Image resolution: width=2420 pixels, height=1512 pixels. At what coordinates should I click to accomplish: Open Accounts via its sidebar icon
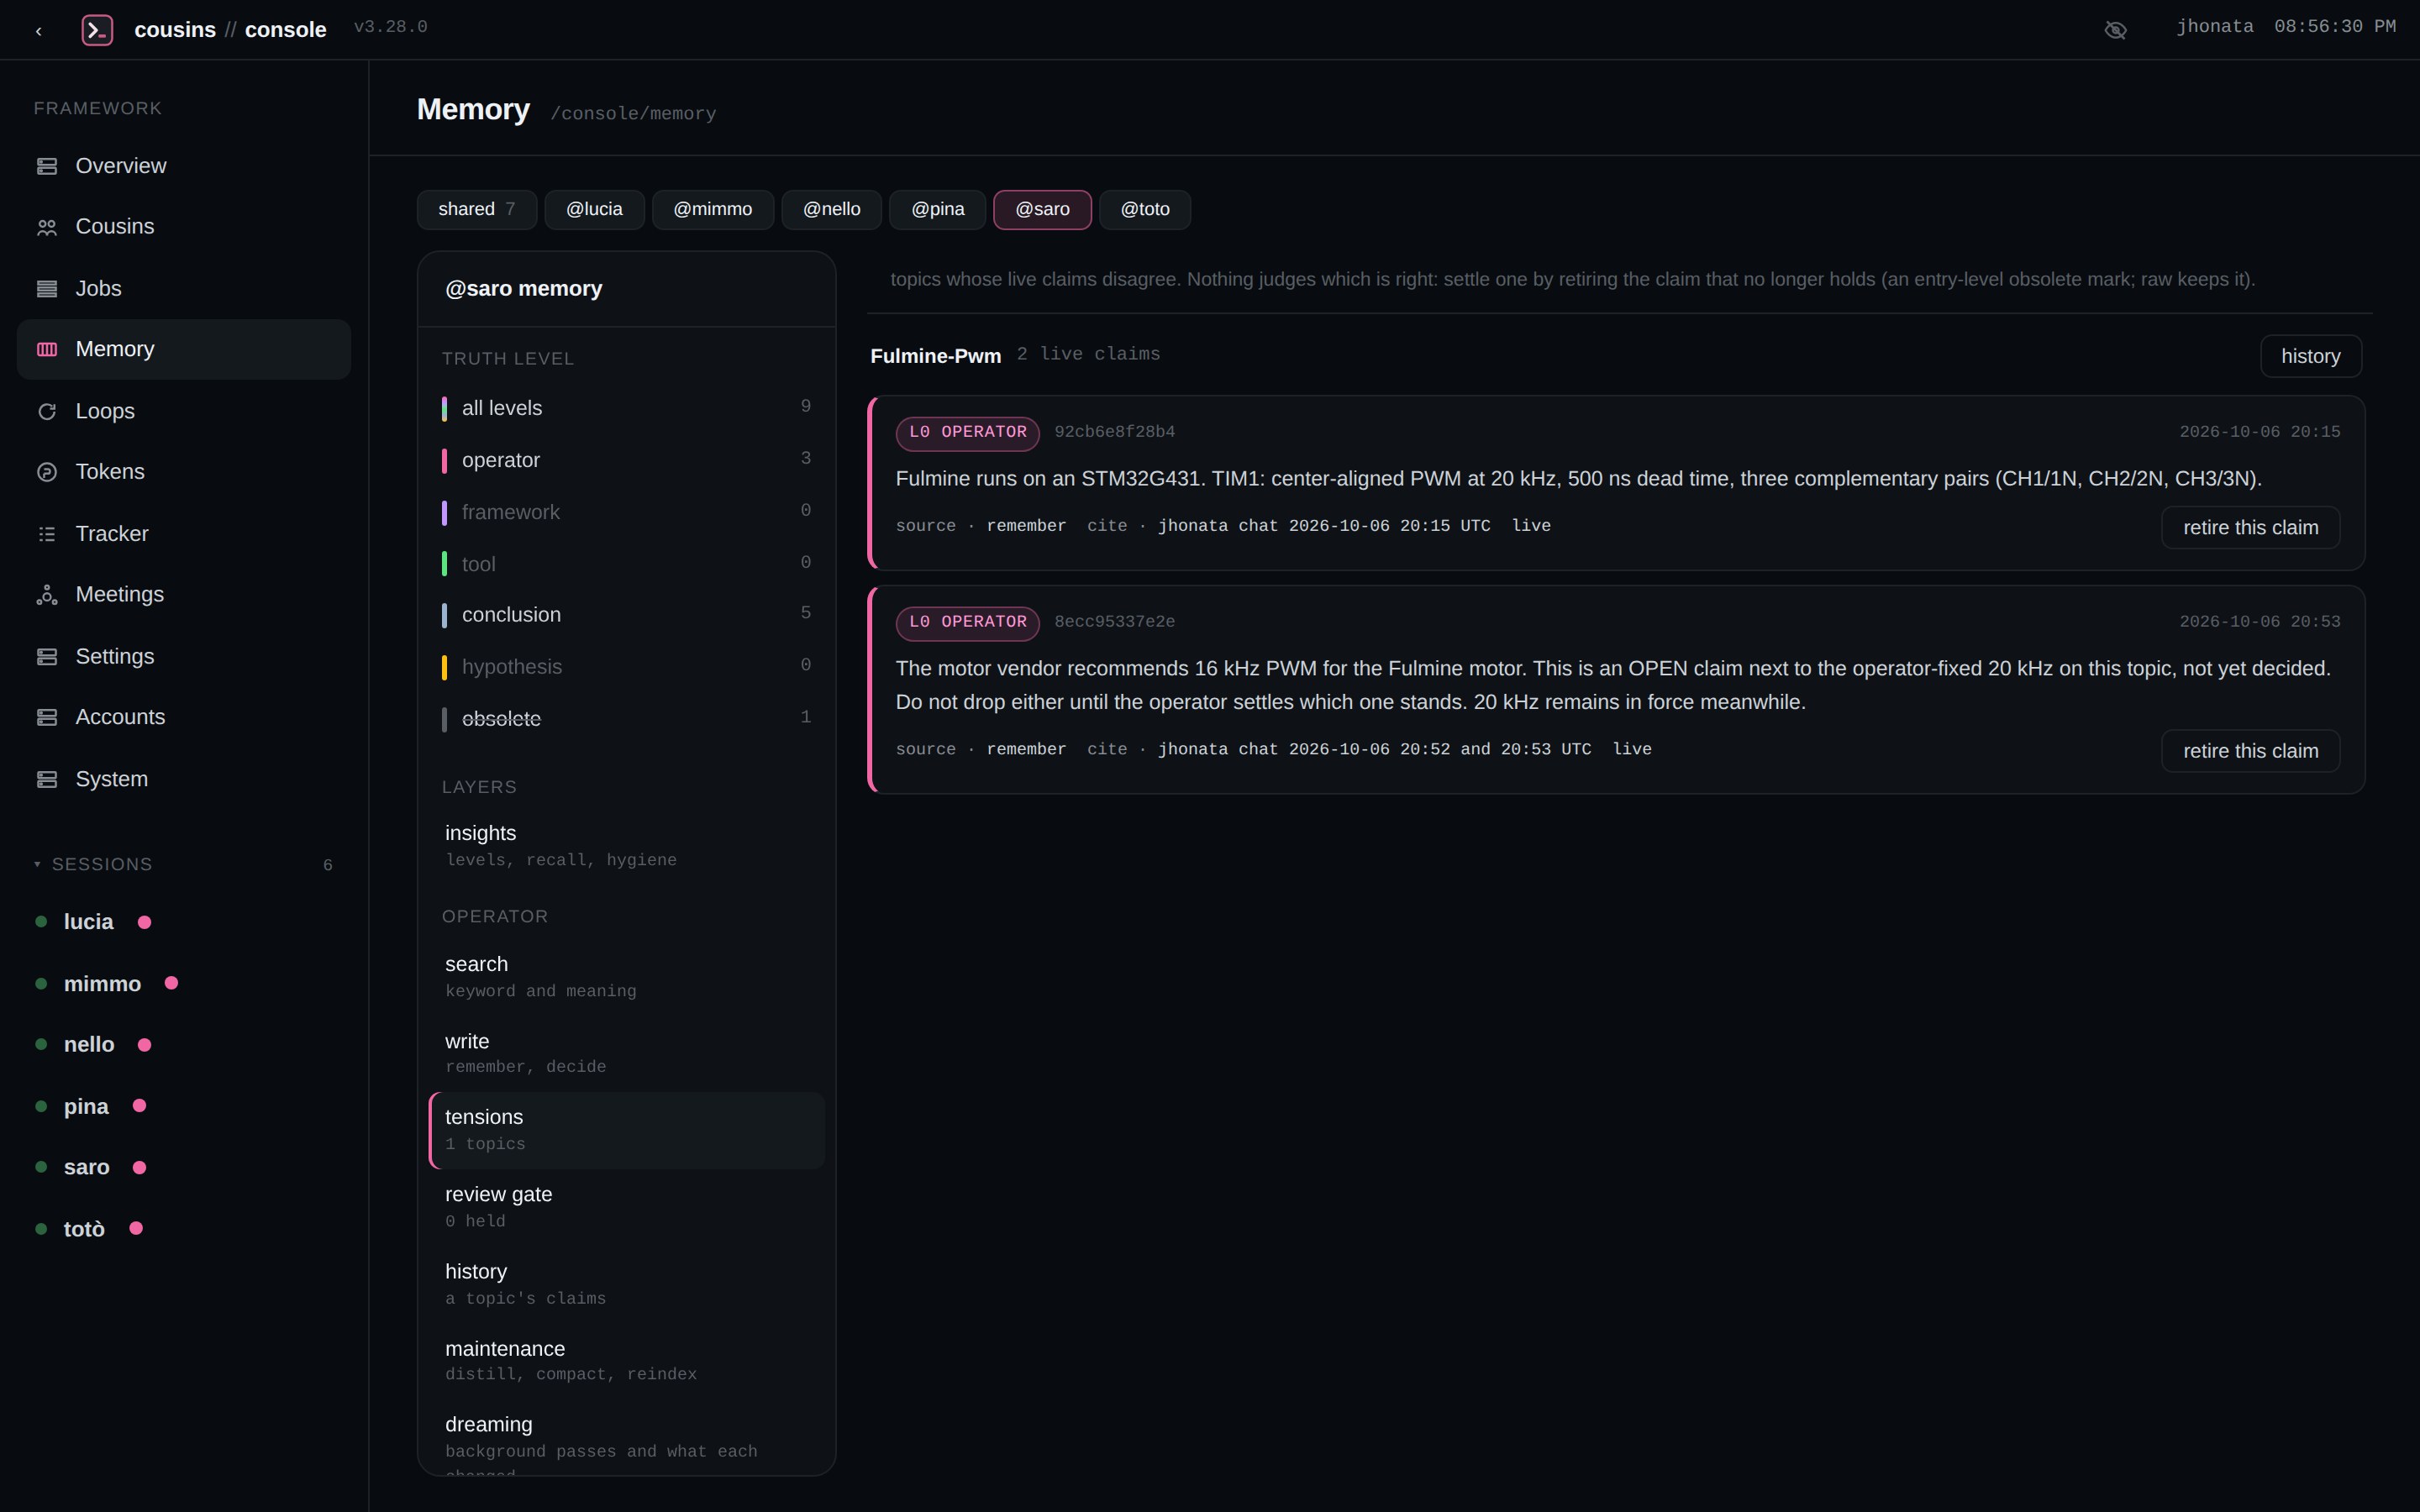coord(47,717)
